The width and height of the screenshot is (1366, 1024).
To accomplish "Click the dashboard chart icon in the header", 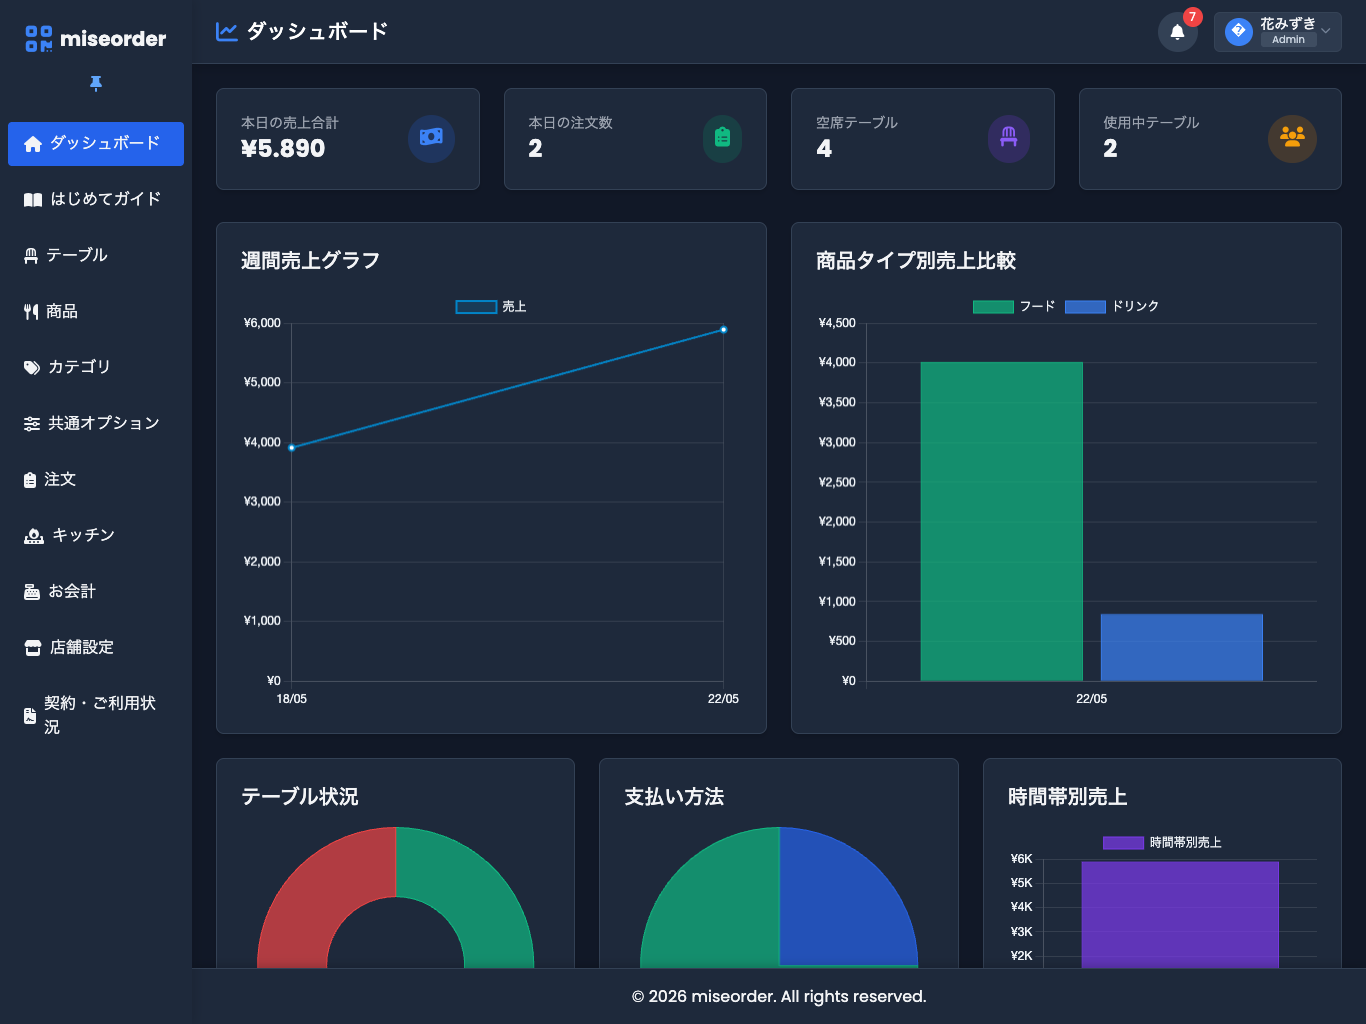I will 227,32.
